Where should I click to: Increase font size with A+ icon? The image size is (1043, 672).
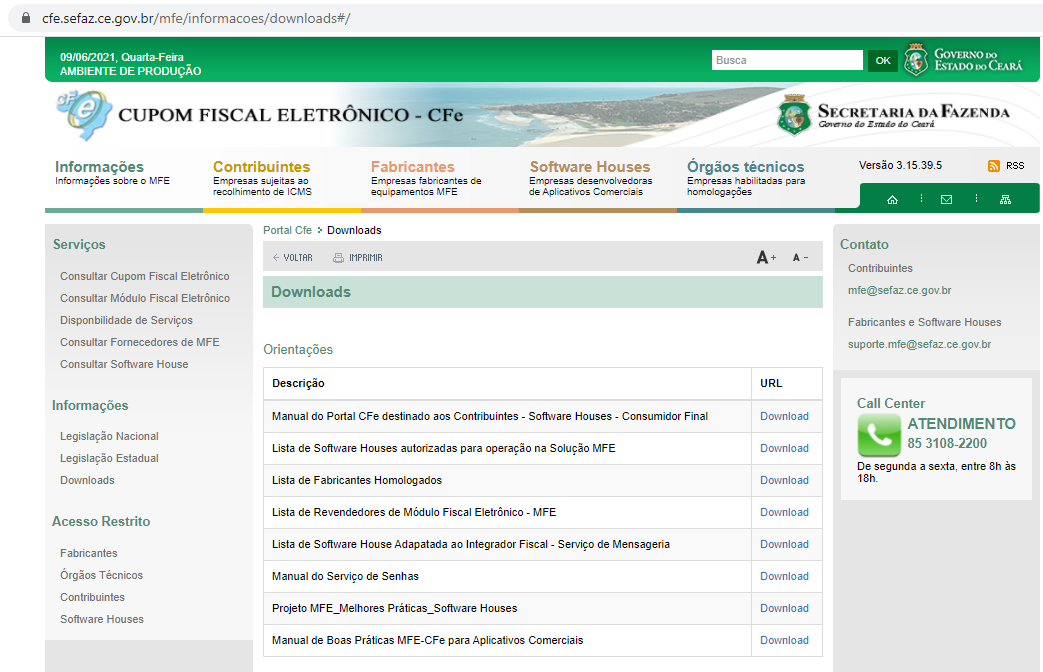click(x=766, y=257)
